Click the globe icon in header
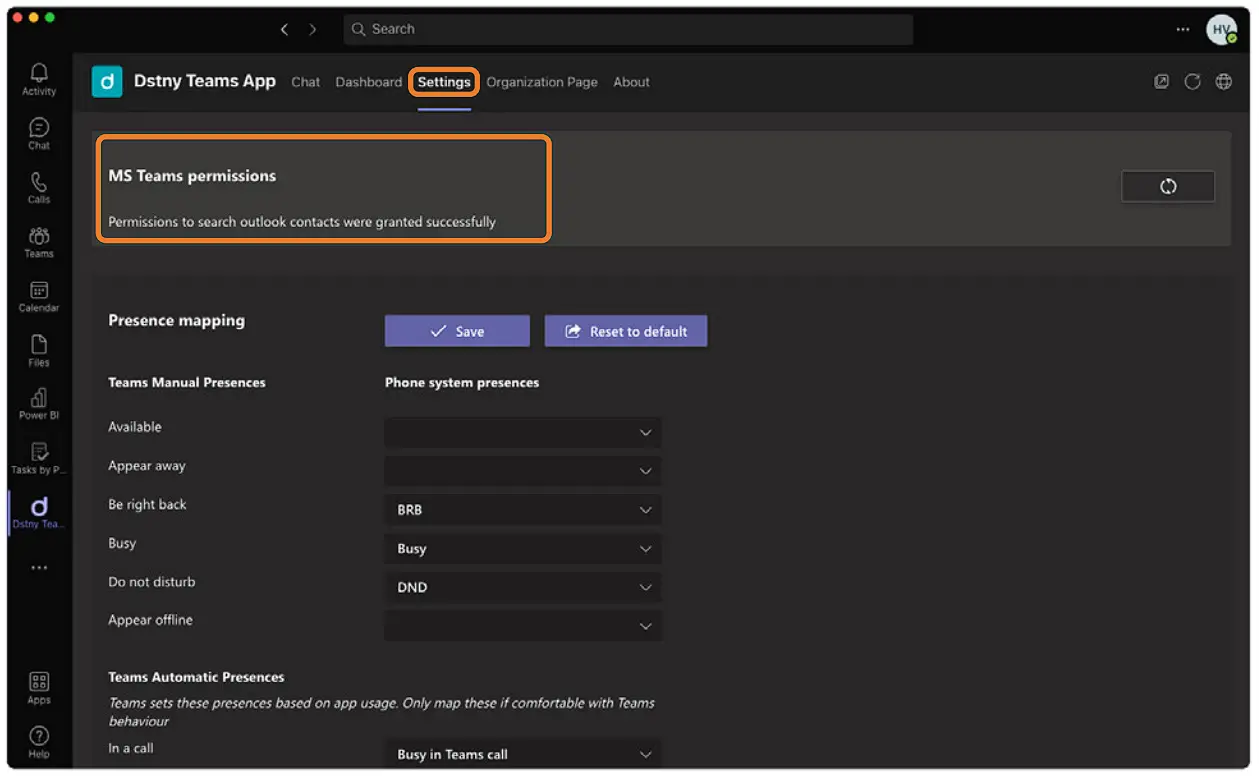This screenshot has height=779, width=1259. (x=1223, y=82)
